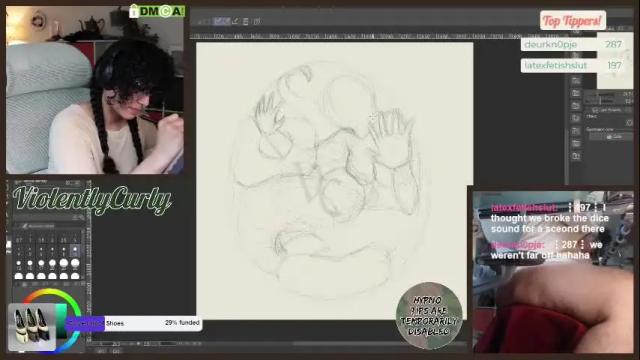Click the wide button at bottom of right property panel

611,137
